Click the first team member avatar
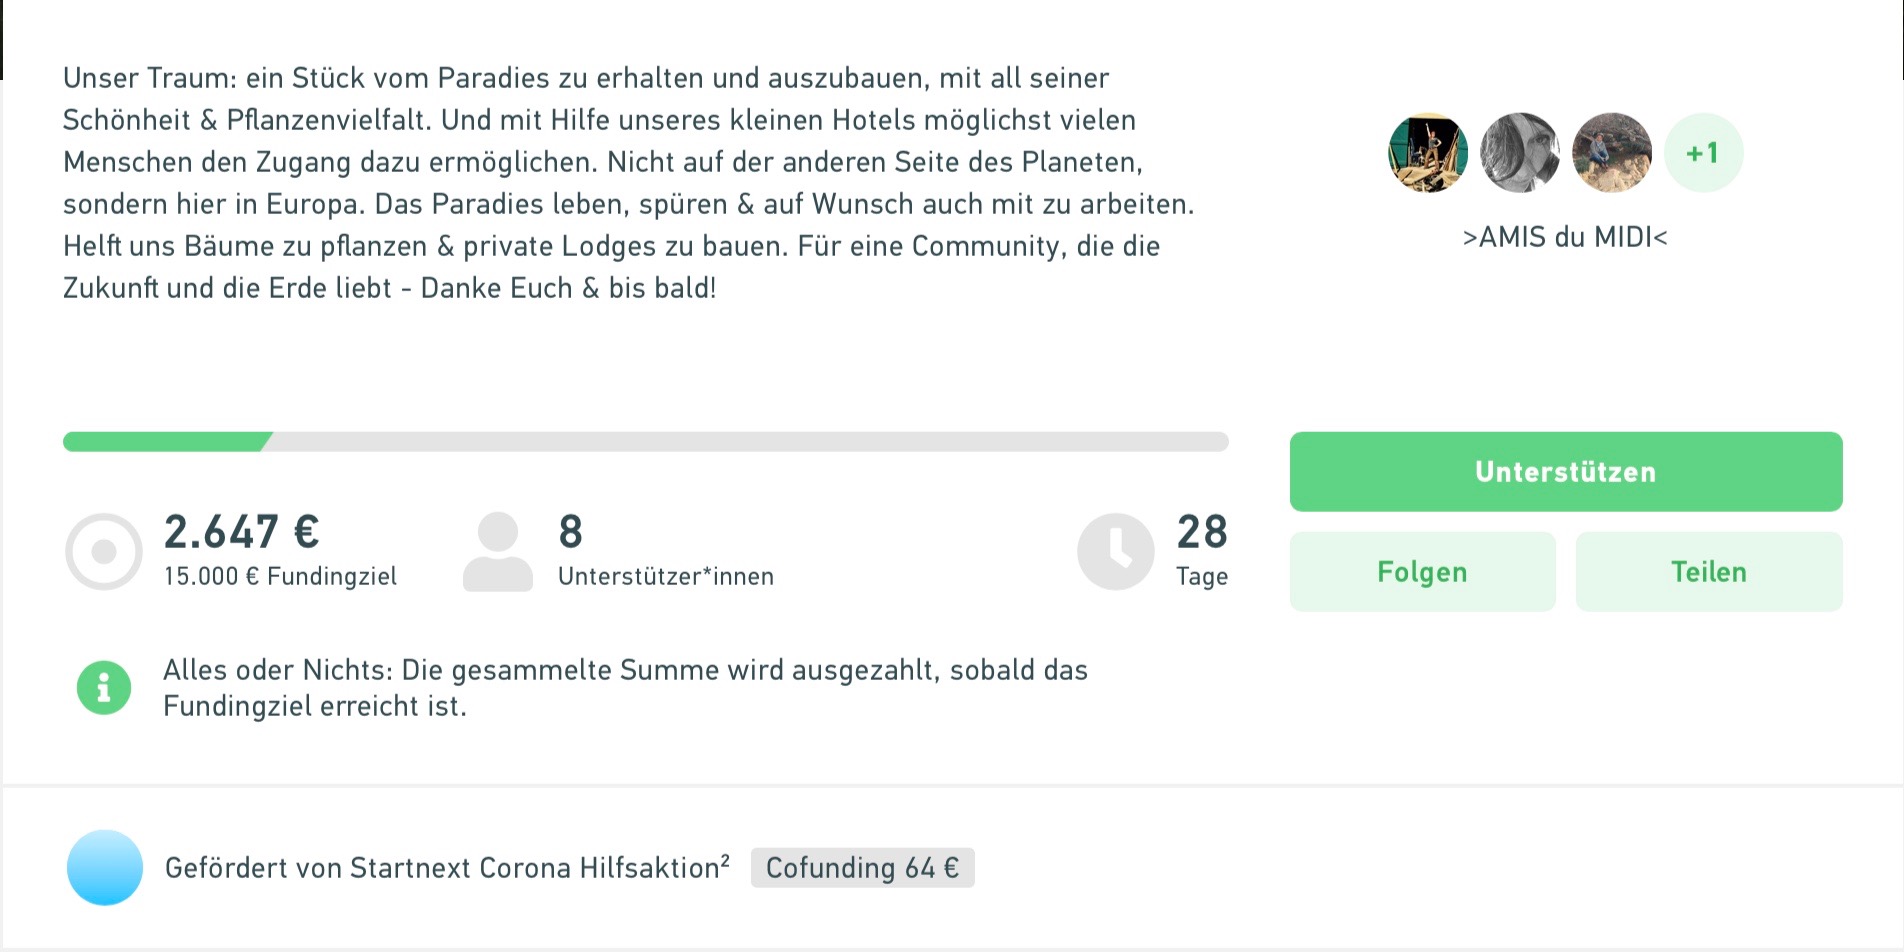 (1428, 153)
